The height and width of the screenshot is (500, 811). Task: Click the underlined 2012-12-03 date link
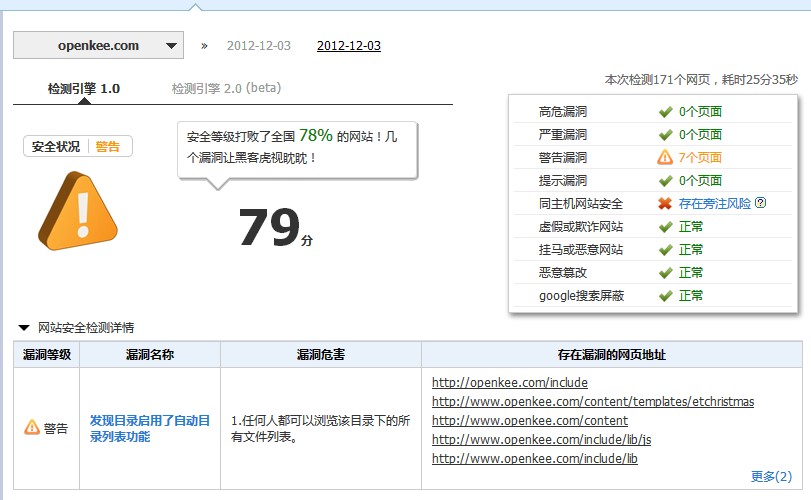click(348, 46)
